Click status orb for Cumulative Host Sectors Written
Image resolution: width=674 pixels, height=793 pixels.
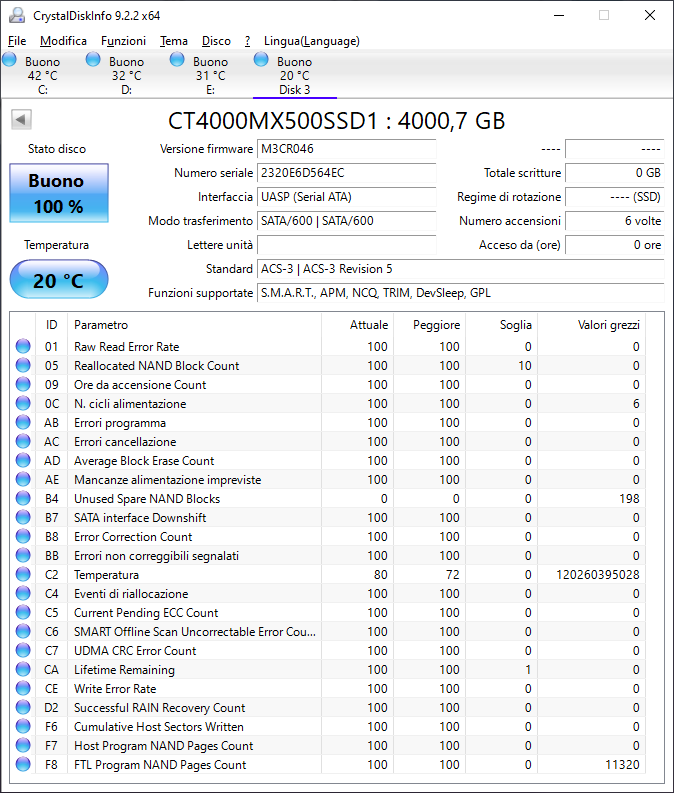(x=23, y=726)
